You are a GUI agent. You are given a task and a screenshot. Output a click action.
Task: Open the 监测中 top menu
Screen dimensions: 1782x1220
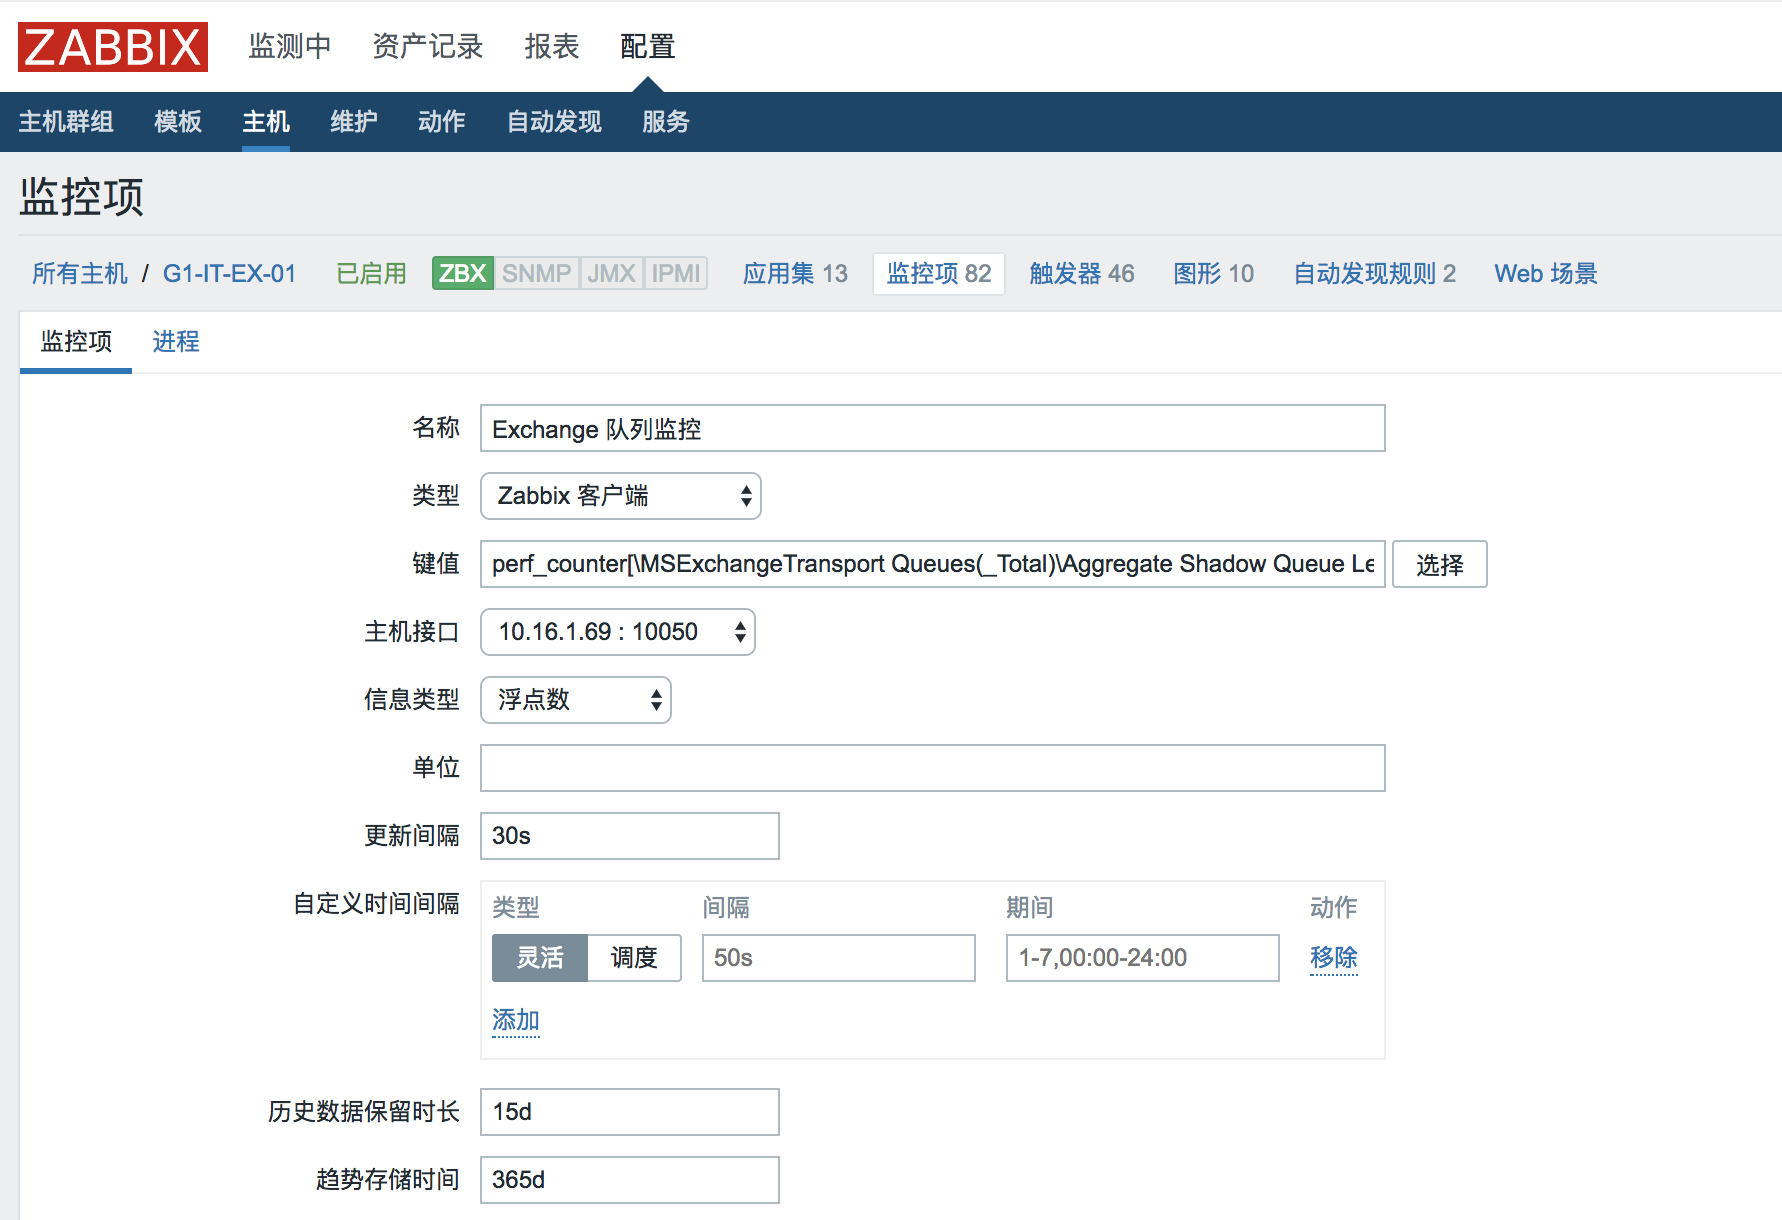click(x=290, y=46)
